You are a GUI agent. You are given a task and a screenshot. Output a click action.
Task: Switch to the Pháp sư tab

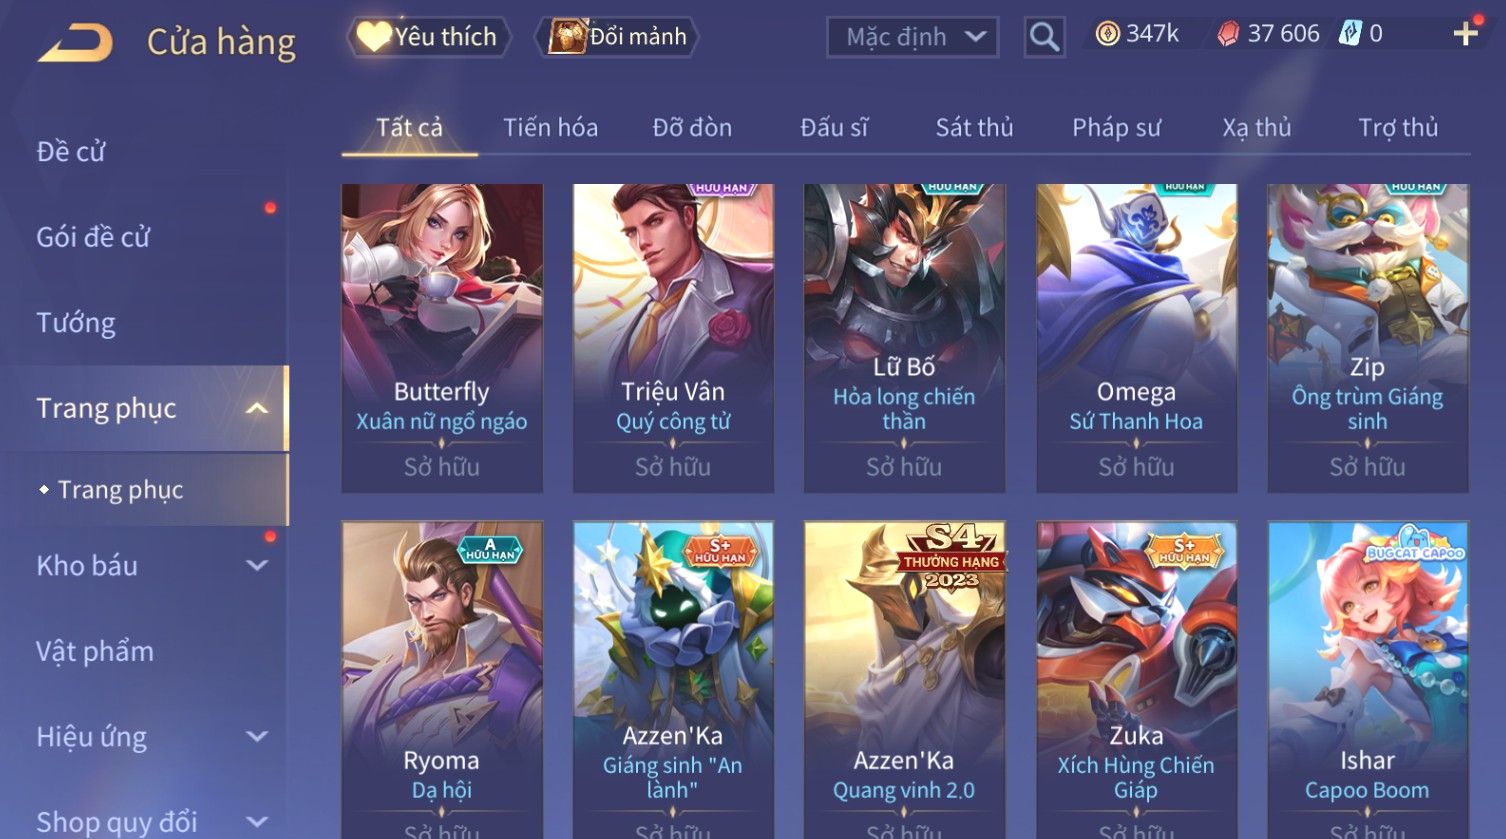pos(1116,127)
